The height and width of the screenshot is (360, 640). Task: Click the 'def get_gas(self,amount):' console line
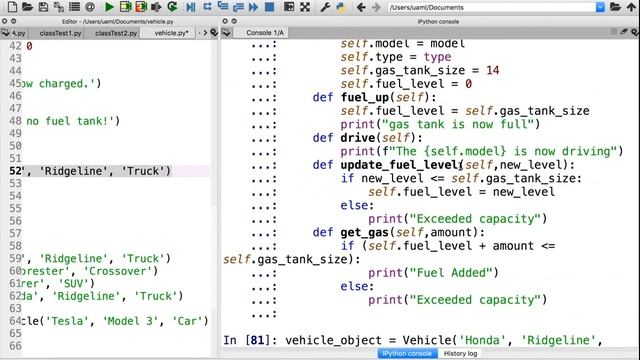point(398,232)
